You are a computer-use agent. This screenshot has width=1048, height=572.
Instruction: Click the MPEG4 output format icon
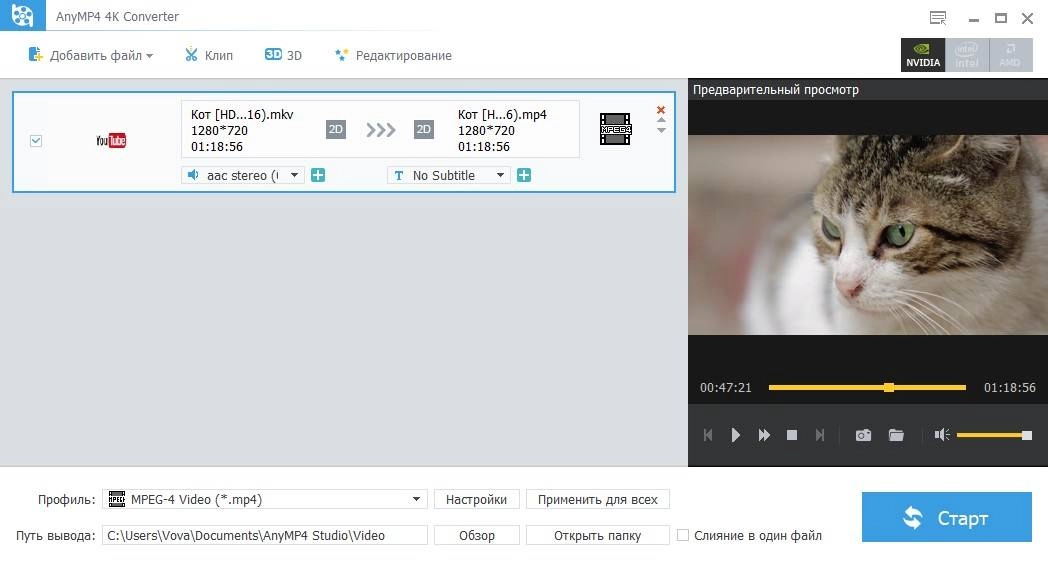[616, 129]
